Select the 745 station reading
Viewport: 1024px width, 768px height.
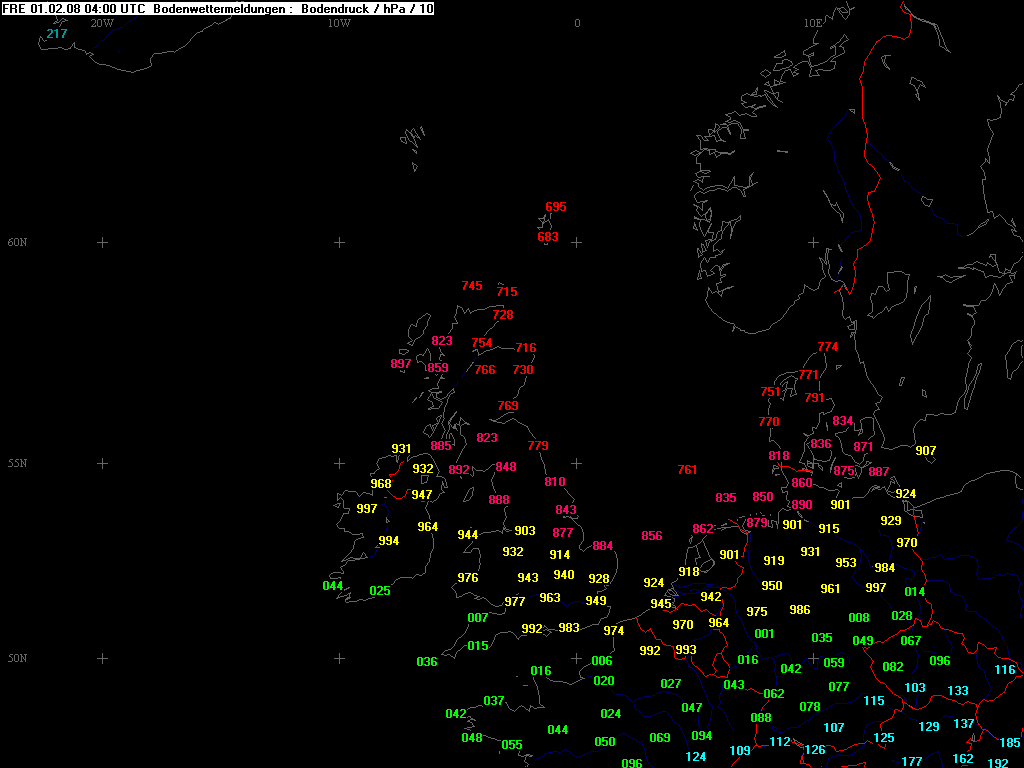pyautogui.click(x=472, y=286)
